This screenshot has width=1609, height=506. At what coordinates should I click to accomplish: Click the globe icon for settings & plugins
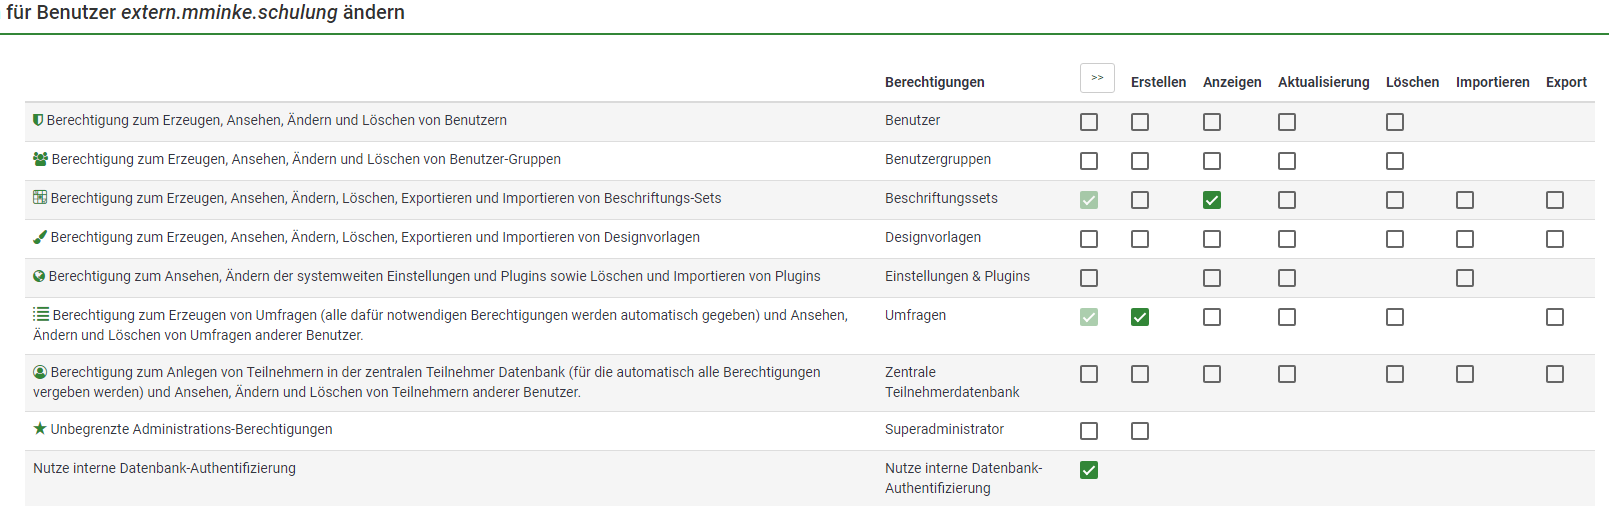(x=39, y=276)
